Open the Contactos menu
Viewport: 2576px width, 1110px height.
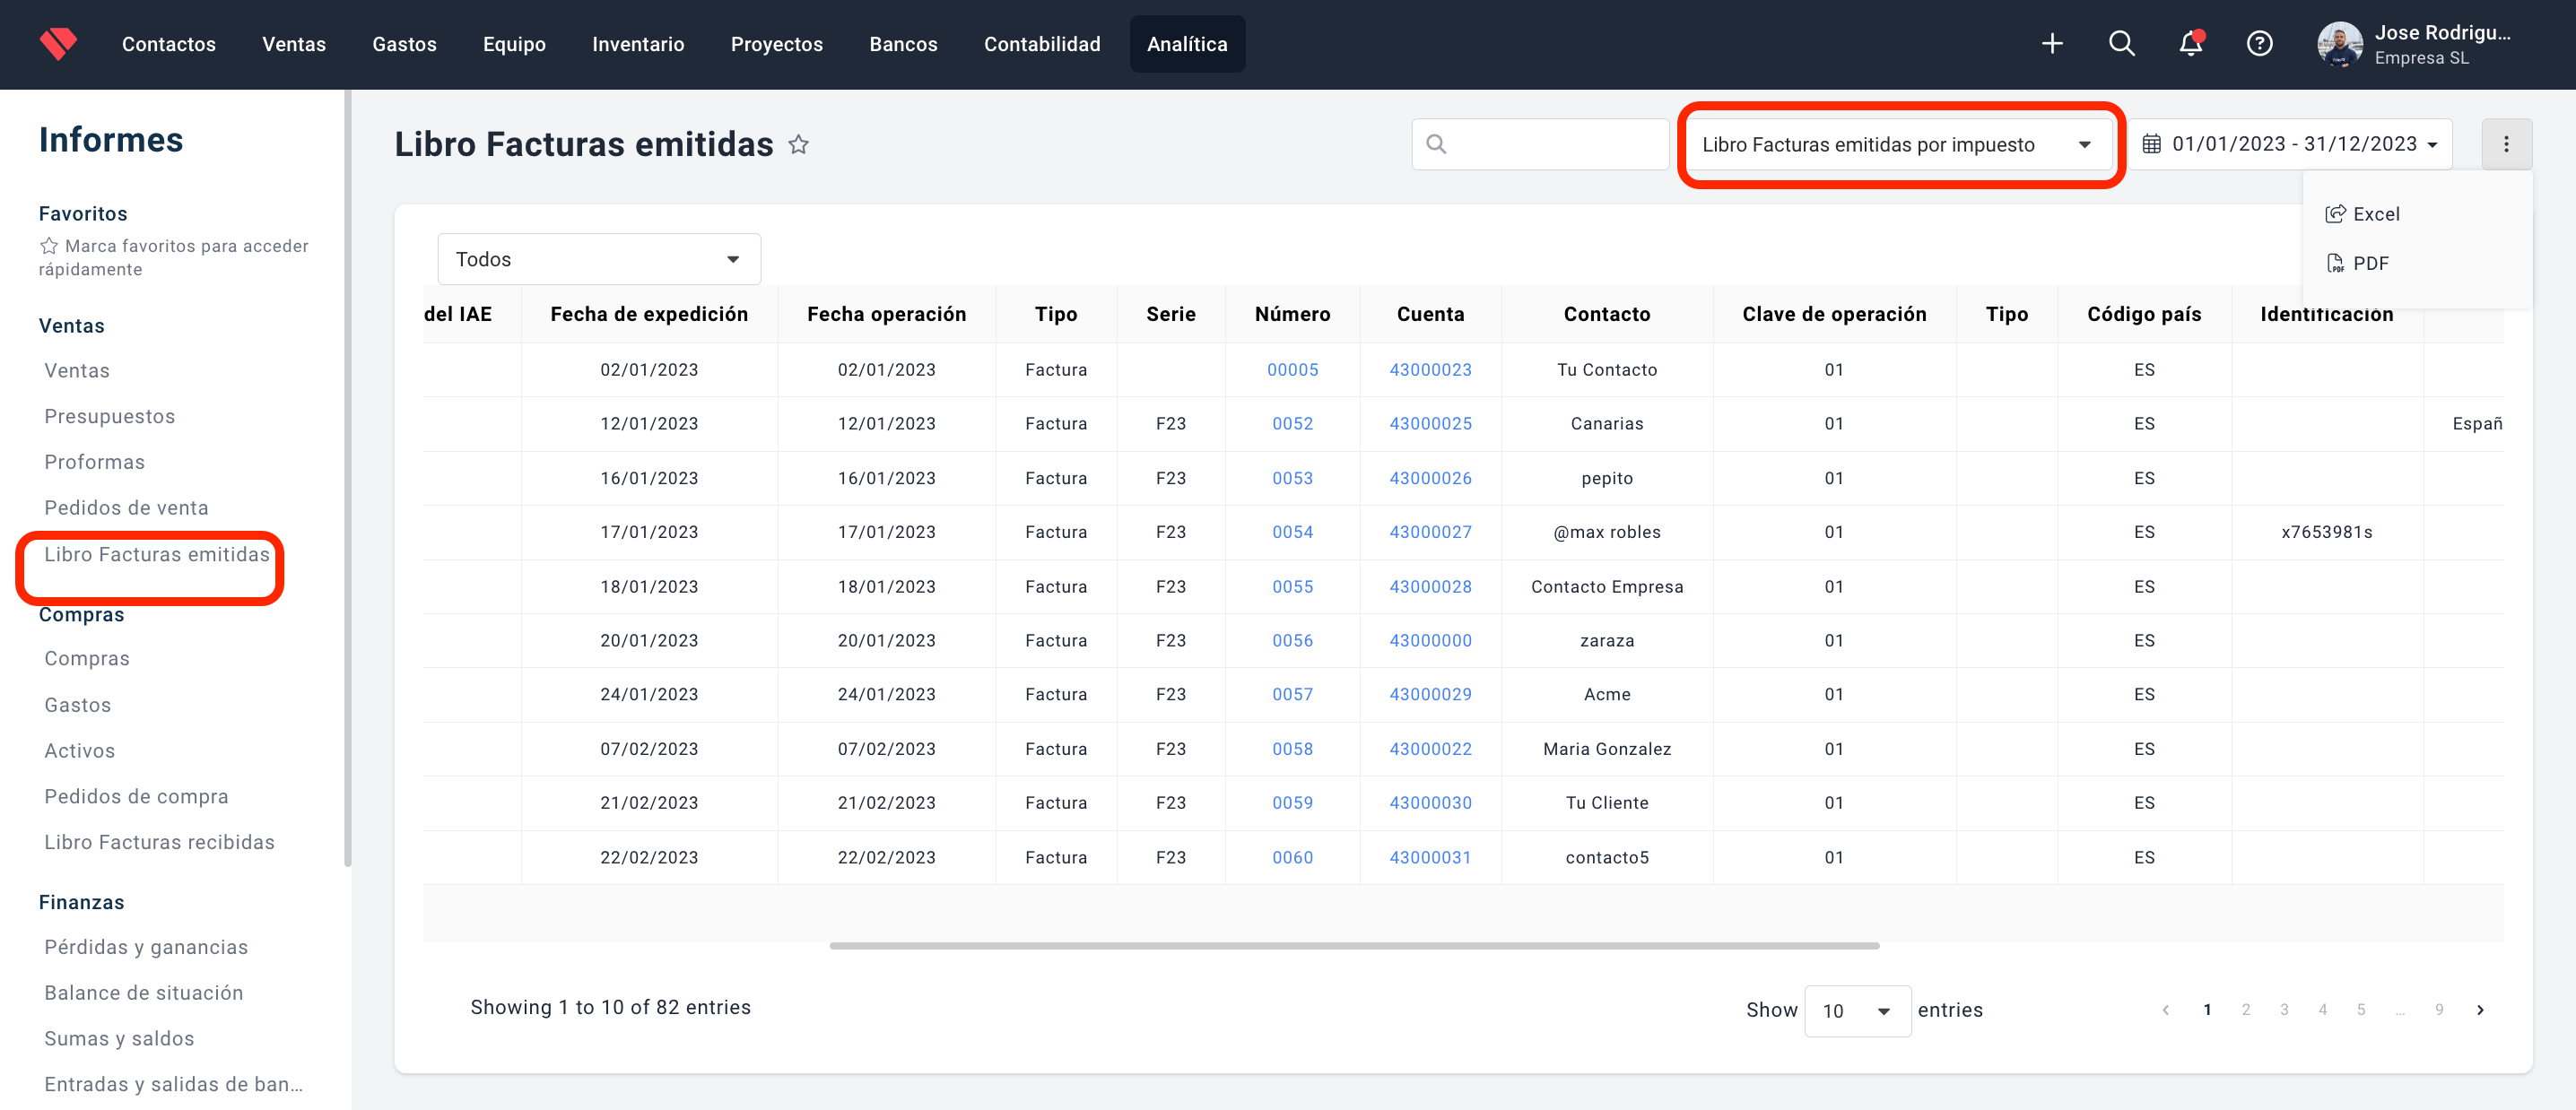coord(169,44)
